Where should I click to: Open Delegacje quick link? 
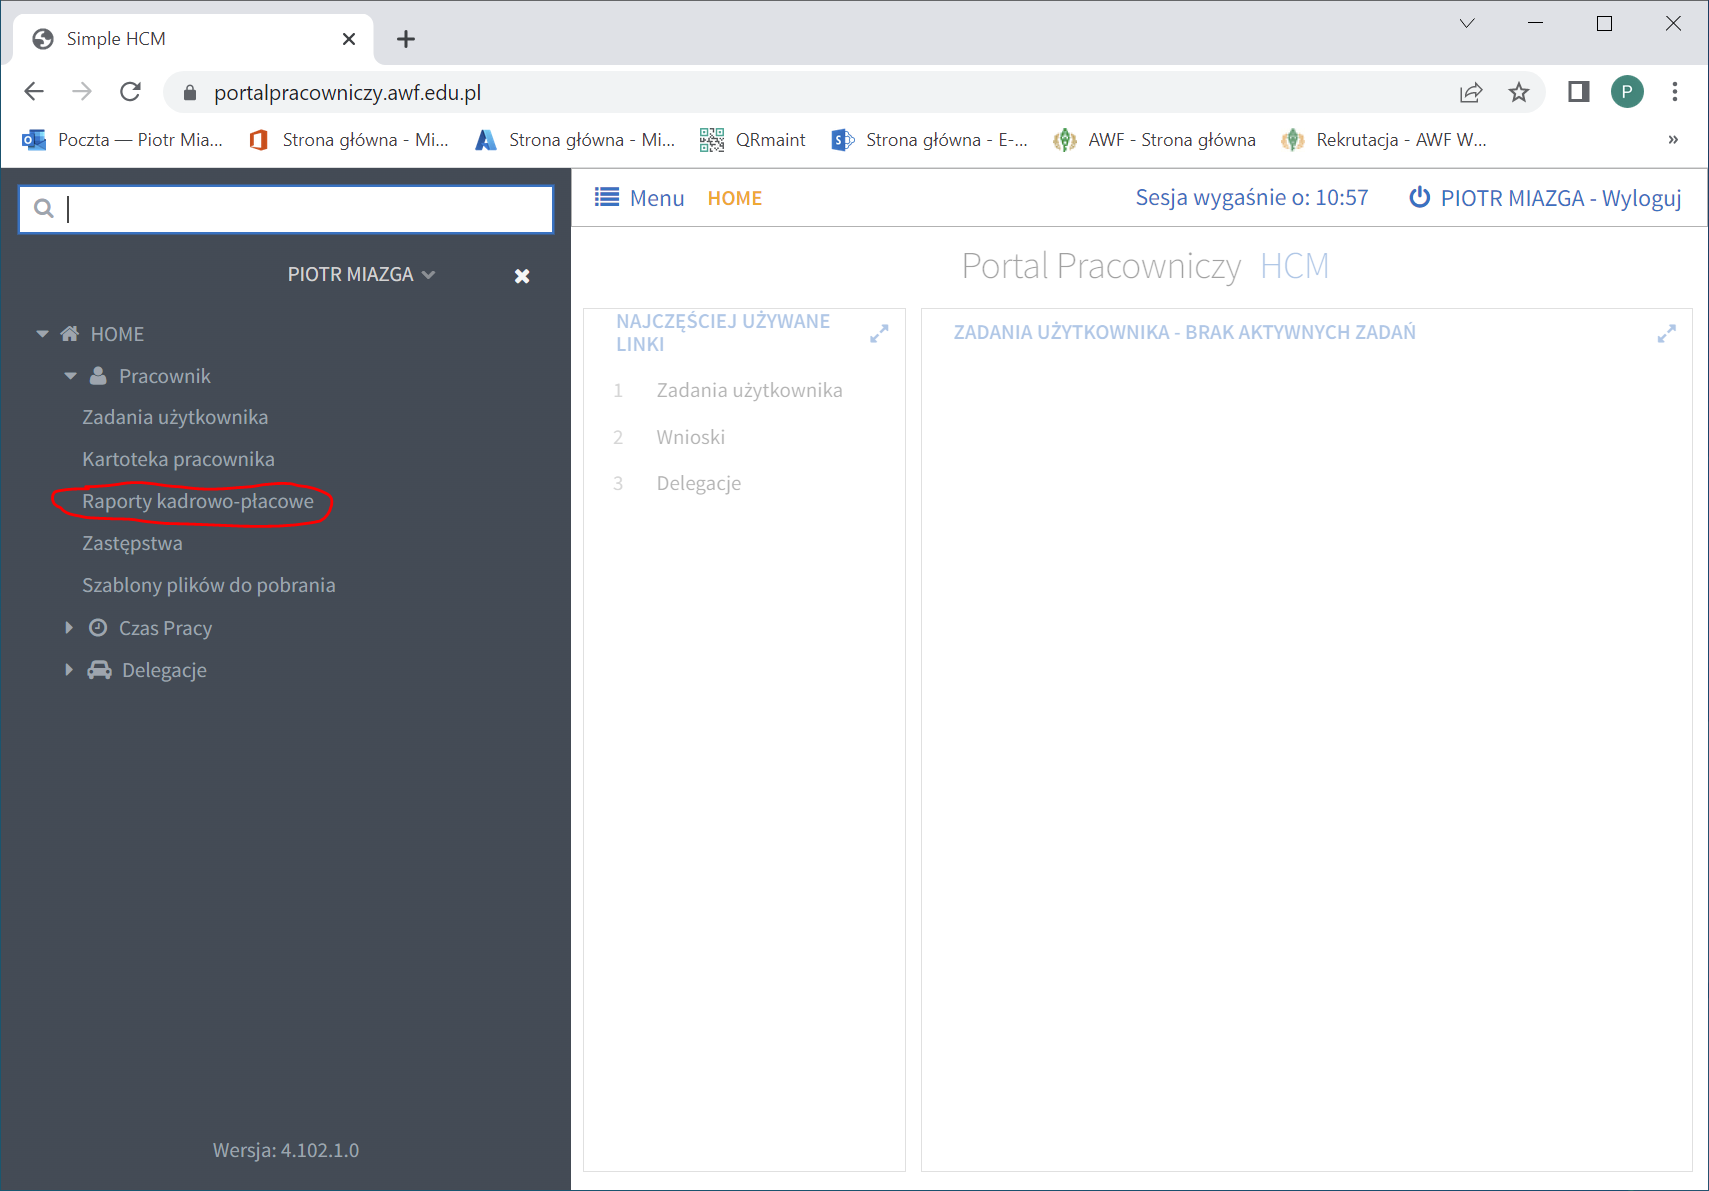[x=698, y=483]
